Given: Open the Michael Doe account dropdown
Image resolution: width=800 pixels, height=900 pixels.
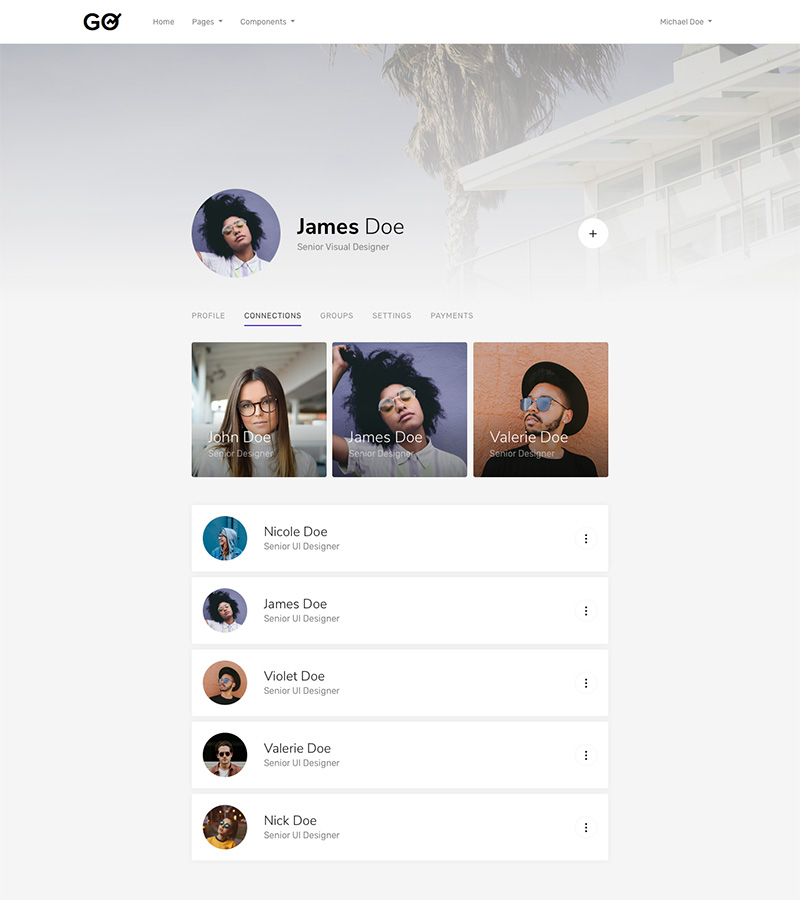Looking at the screenshot, I should point(686,22).
